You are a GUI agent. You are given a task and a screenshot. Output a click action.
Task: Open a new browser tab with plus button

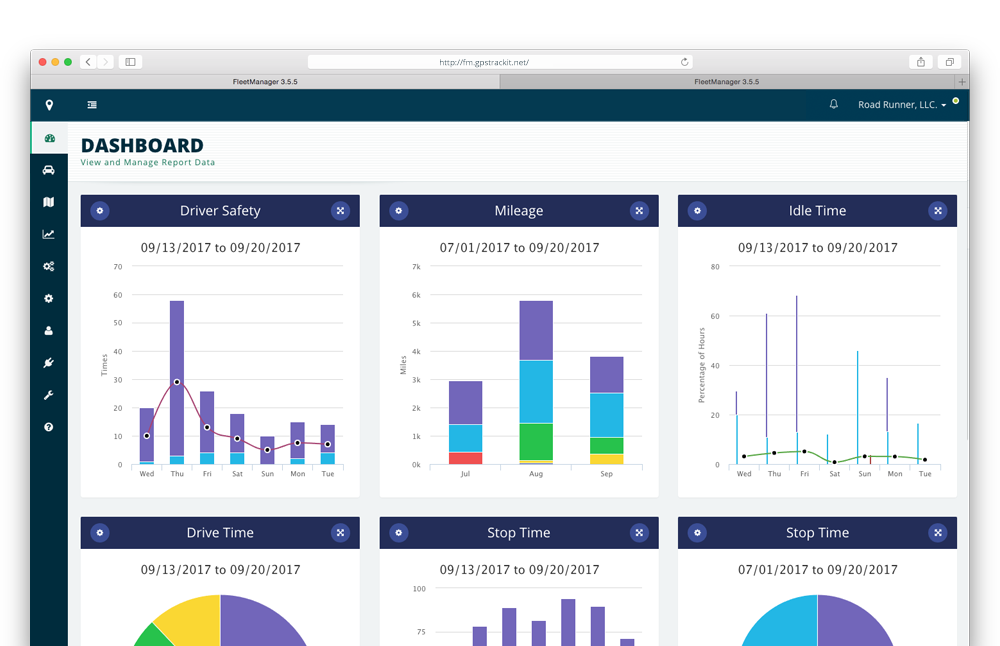click(x=962, y=82)
